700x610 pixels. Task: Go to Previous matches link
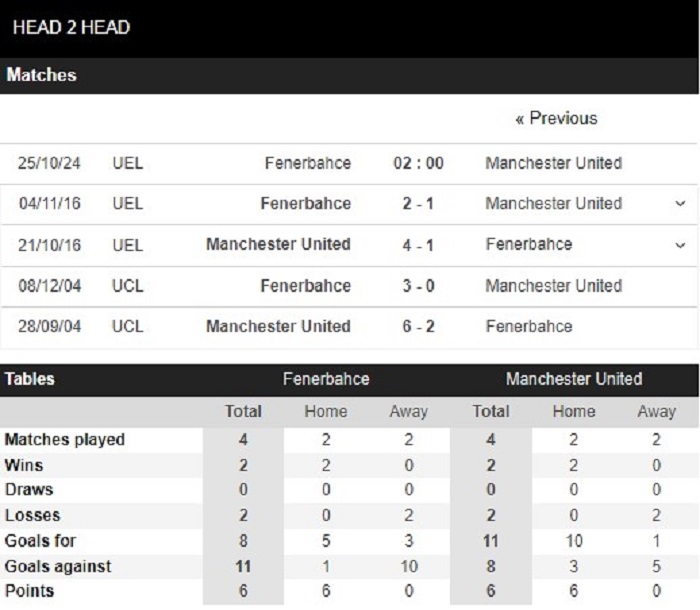coord(556,118)
